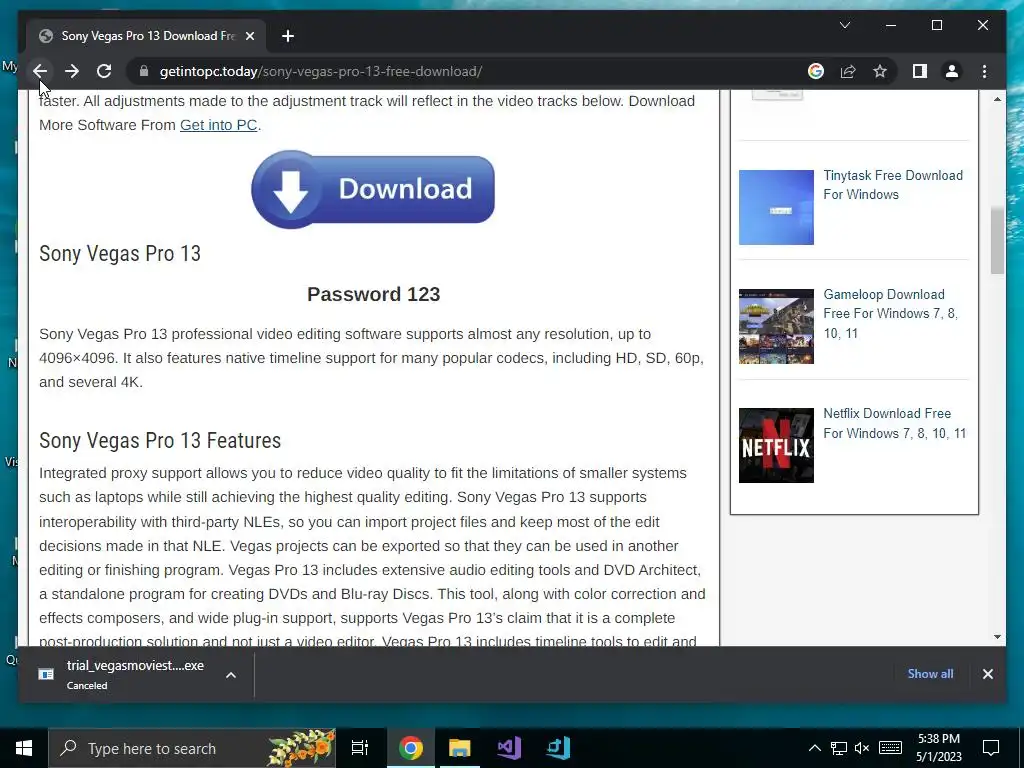
Task: Open the Chrome profile menu
Action: [952, 71]
